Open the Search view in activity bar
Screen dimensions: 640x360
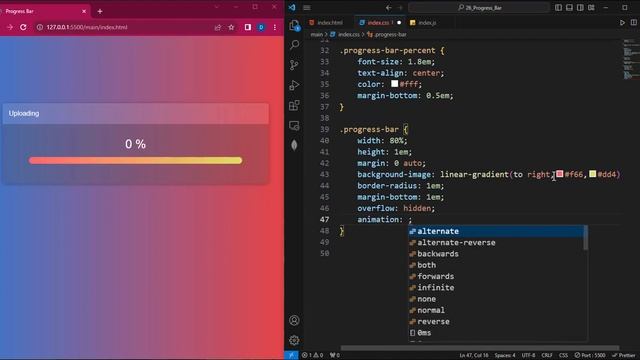294,44
